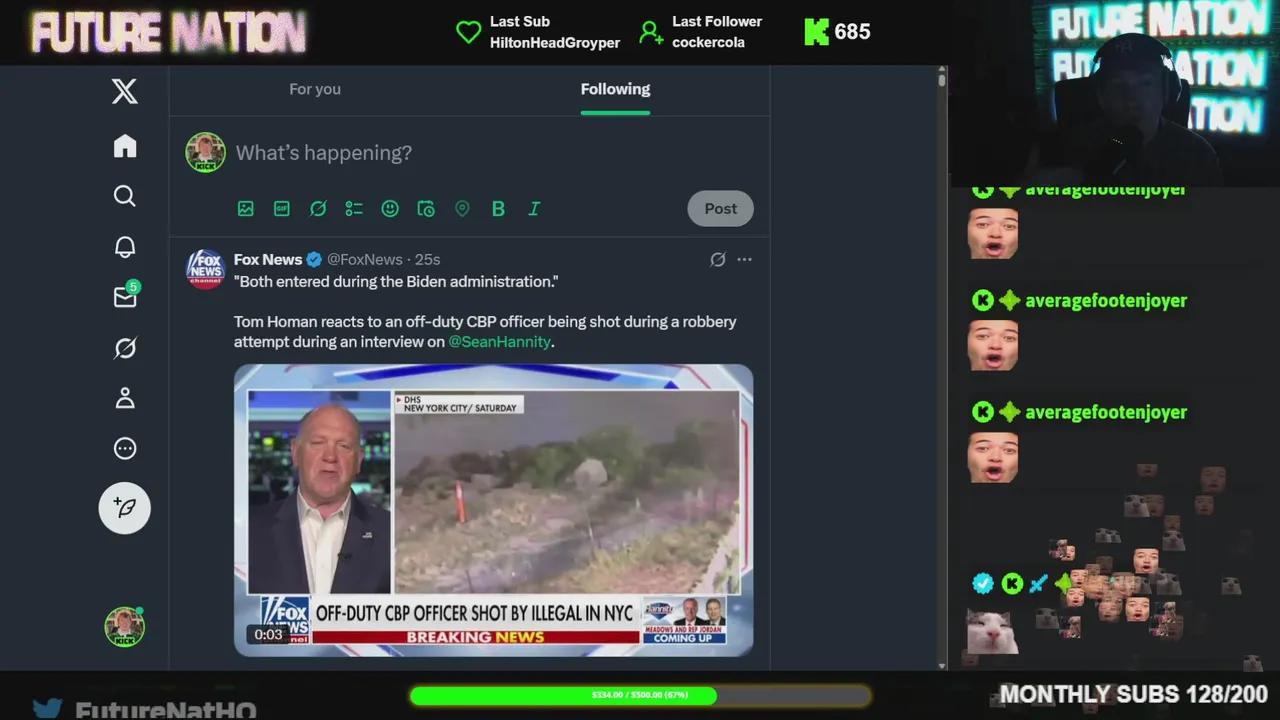Click Grok enhance icon in composer
Image resolution: width=1280 pixels, height=720 pixels.
tap(318, 208)
